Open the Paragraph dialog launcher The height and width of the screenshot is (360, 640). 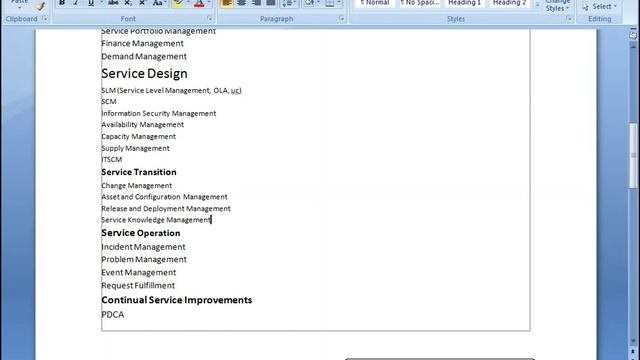[x=341, y=19]
